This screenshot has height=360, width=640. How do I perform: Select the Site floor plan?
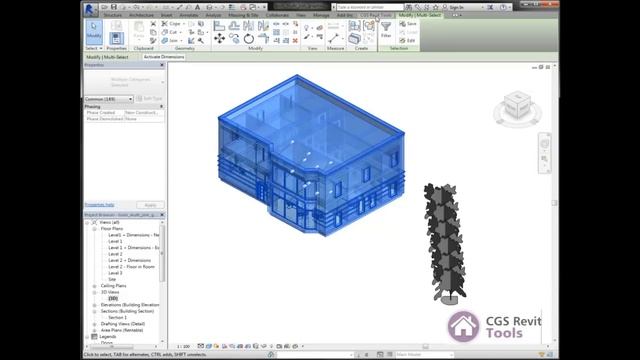pyautogui.click(x=112, y=280)
